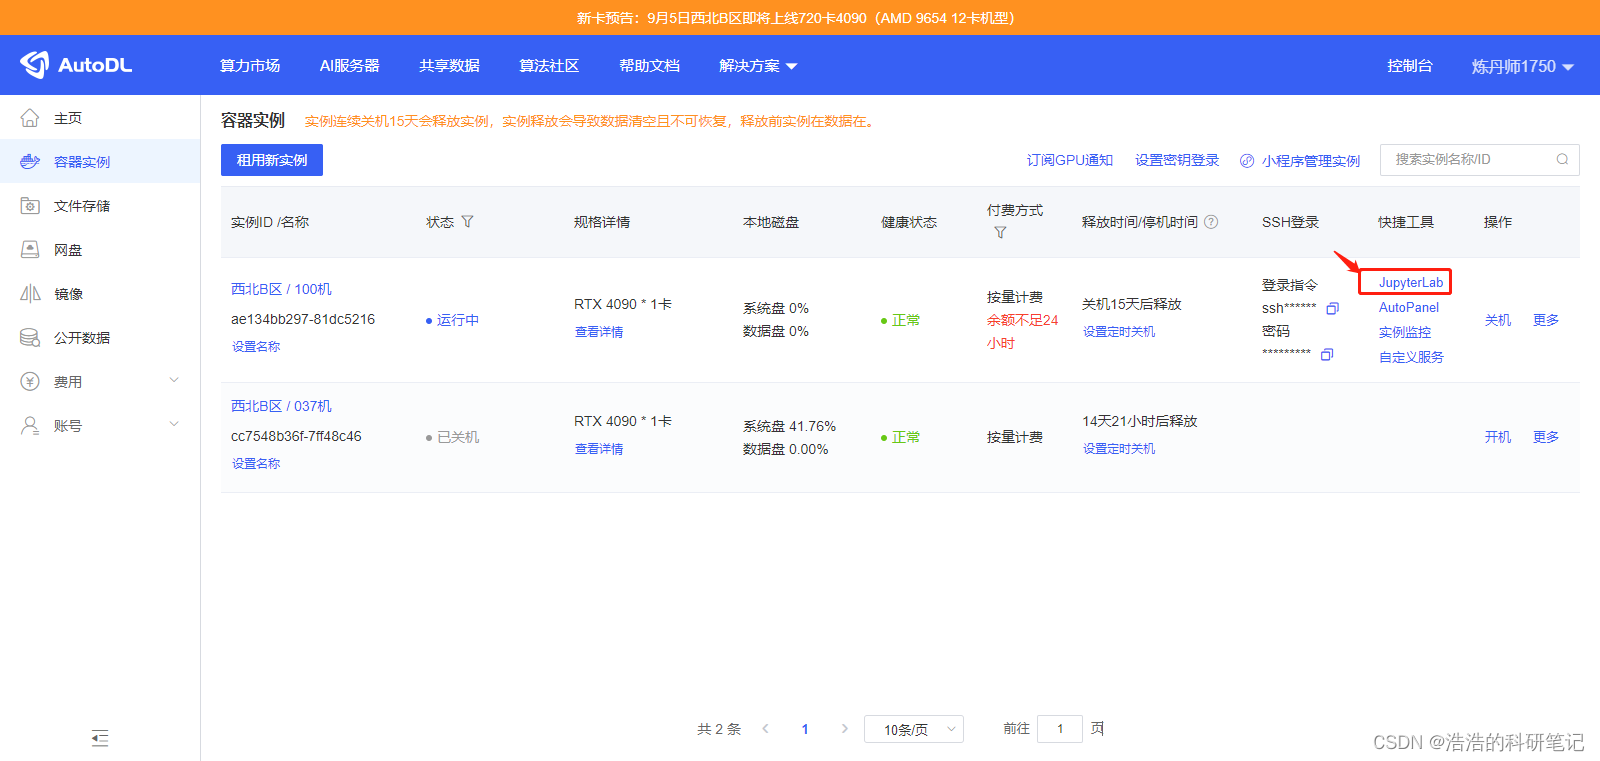Click the 公开数据 public data icon
Image resolution: width=1600 pixels, height=761 pixels.
coord(30,338)
